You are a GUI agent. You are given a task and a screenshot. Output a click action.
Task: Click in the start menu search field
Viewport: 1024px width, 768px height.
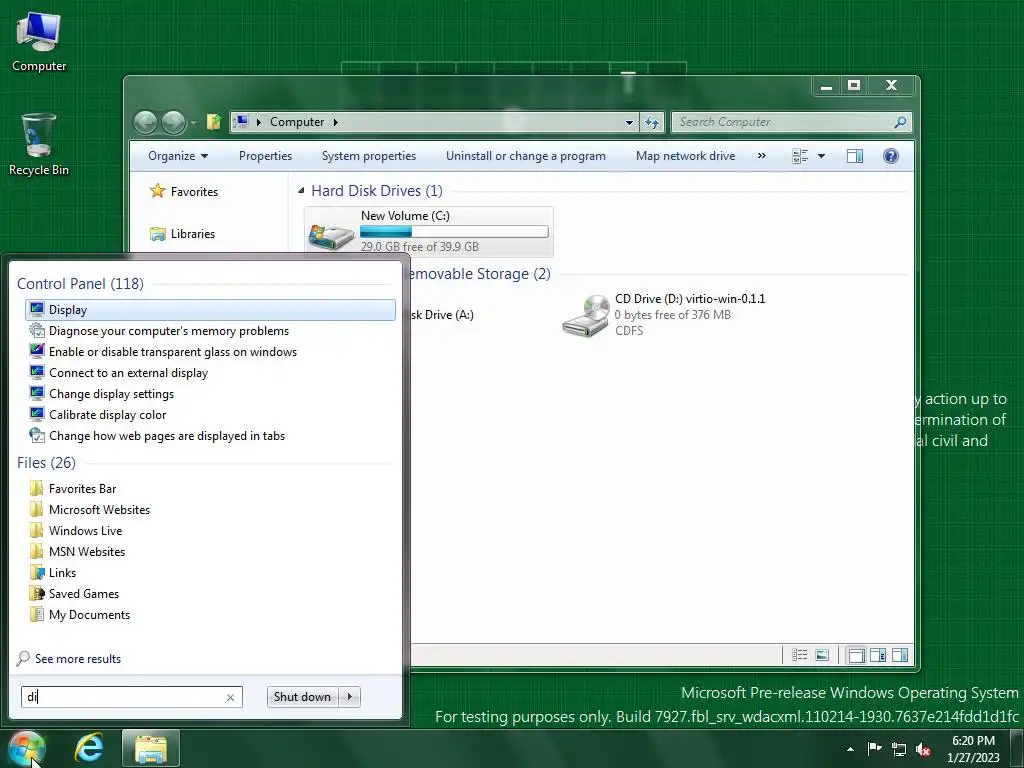click(x=124, y=697)
